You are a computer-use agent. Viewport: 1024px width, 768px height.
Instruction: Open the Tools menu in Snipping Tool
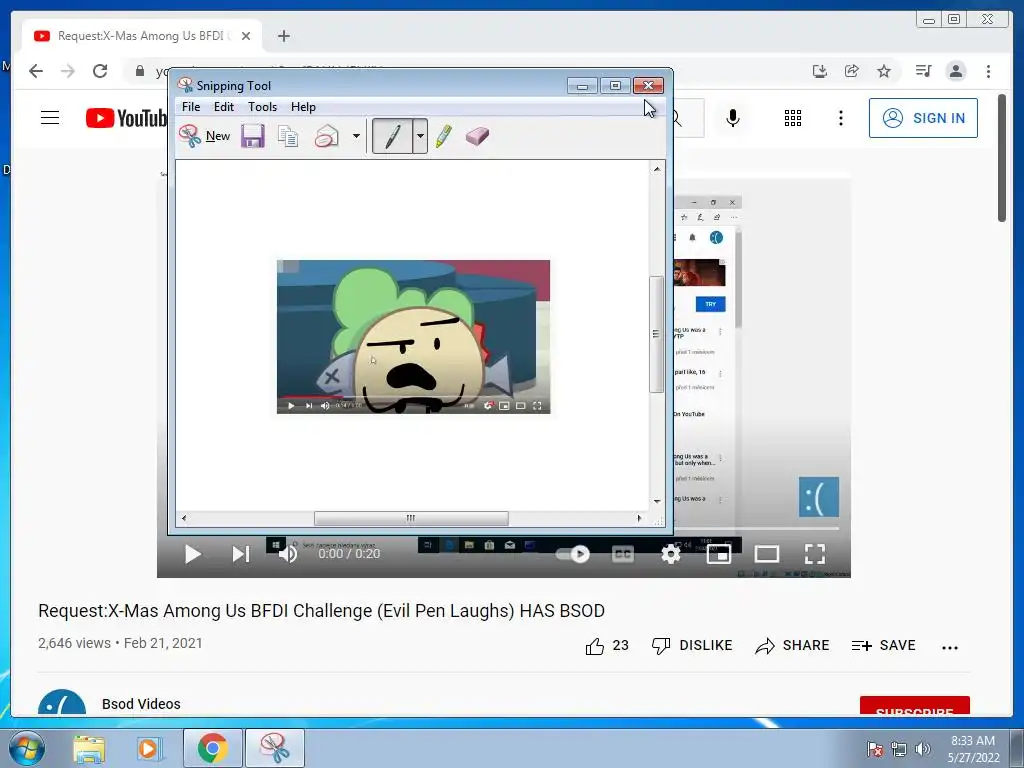(x=263, y=106)
